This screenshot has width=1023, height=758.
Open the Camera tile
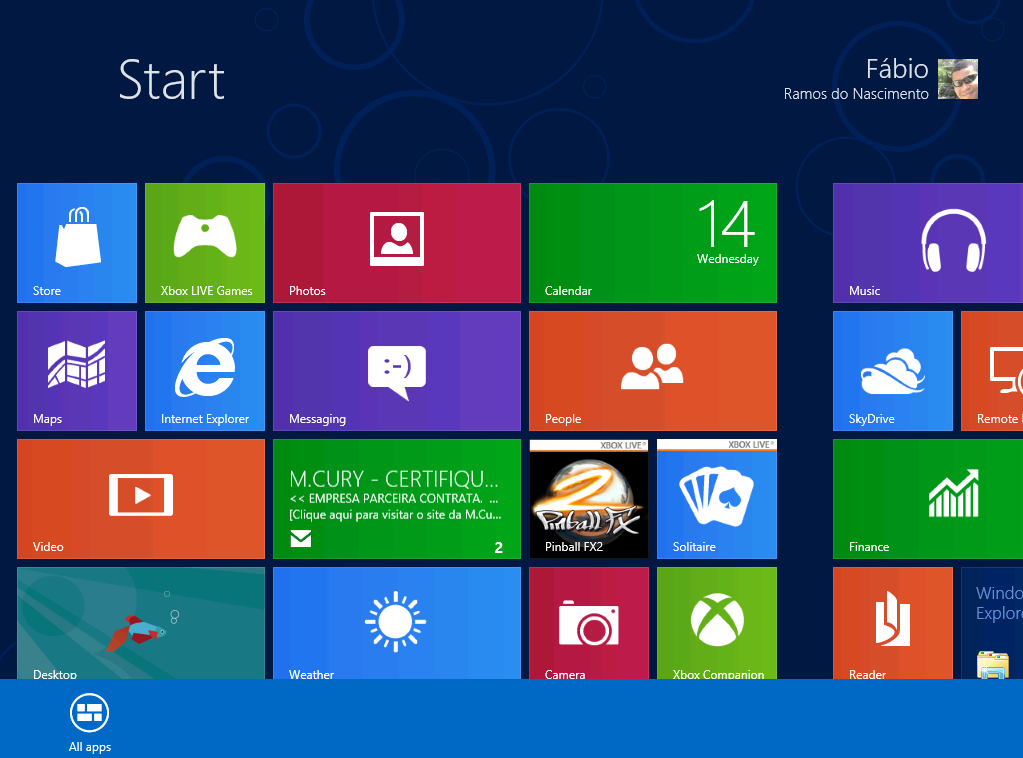click(x=588, y=623)
